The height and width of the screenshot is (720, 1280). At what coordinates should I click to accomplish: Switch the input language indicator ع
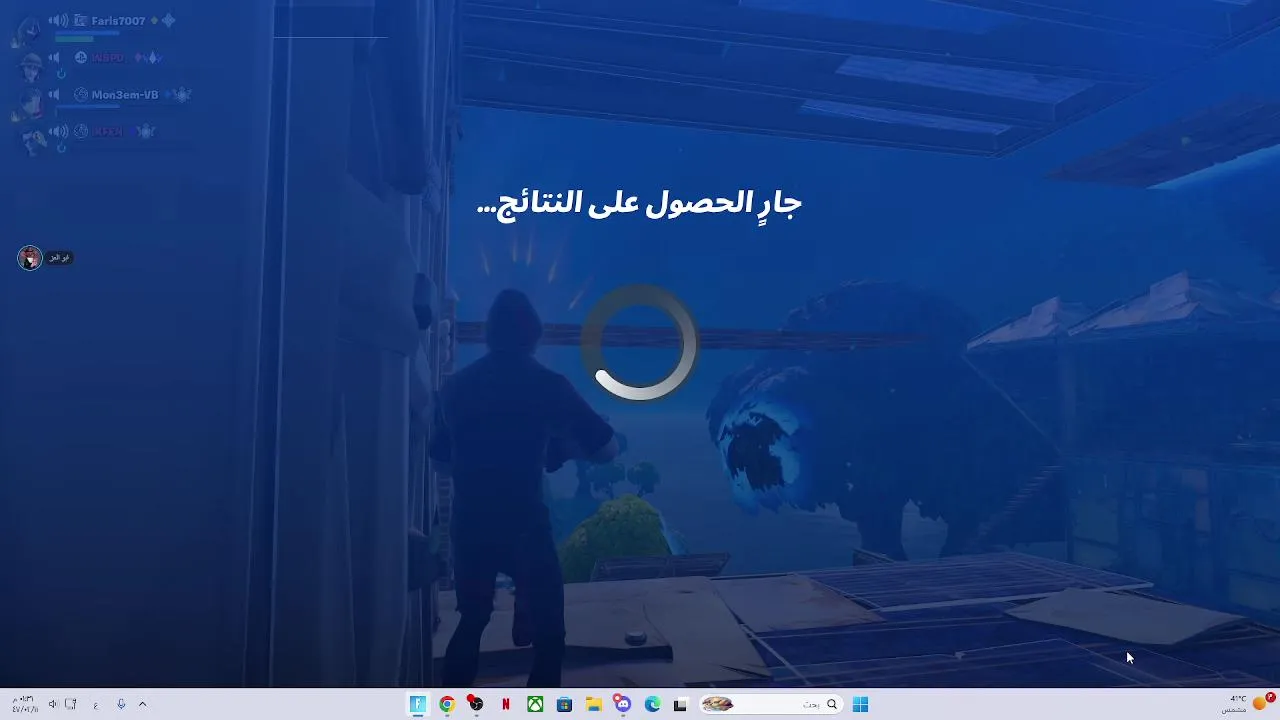95,704
